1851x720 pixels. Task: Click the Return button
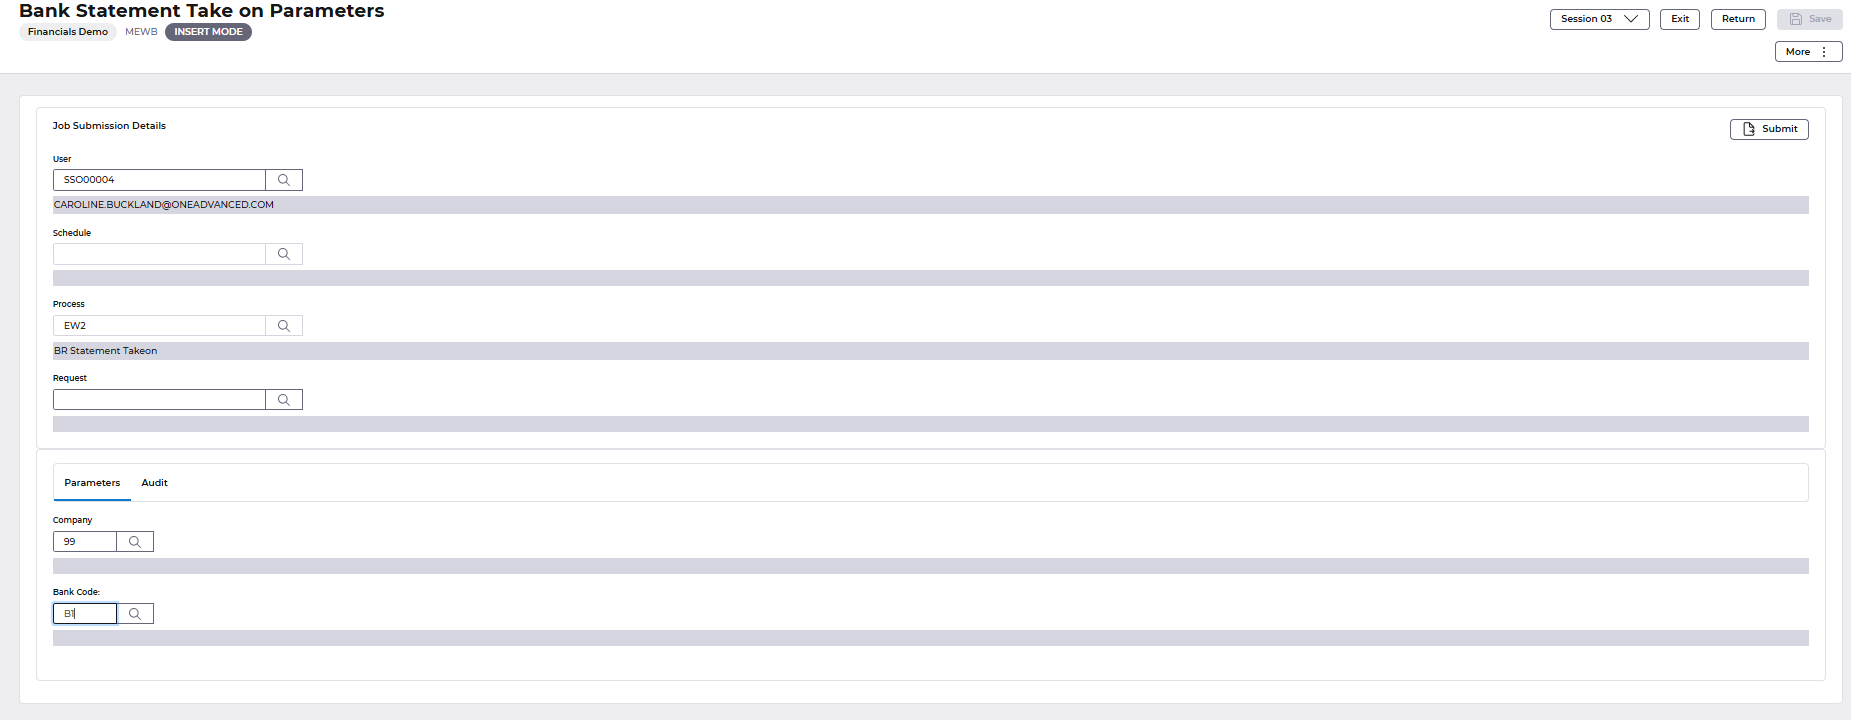tap(1738, 19)
